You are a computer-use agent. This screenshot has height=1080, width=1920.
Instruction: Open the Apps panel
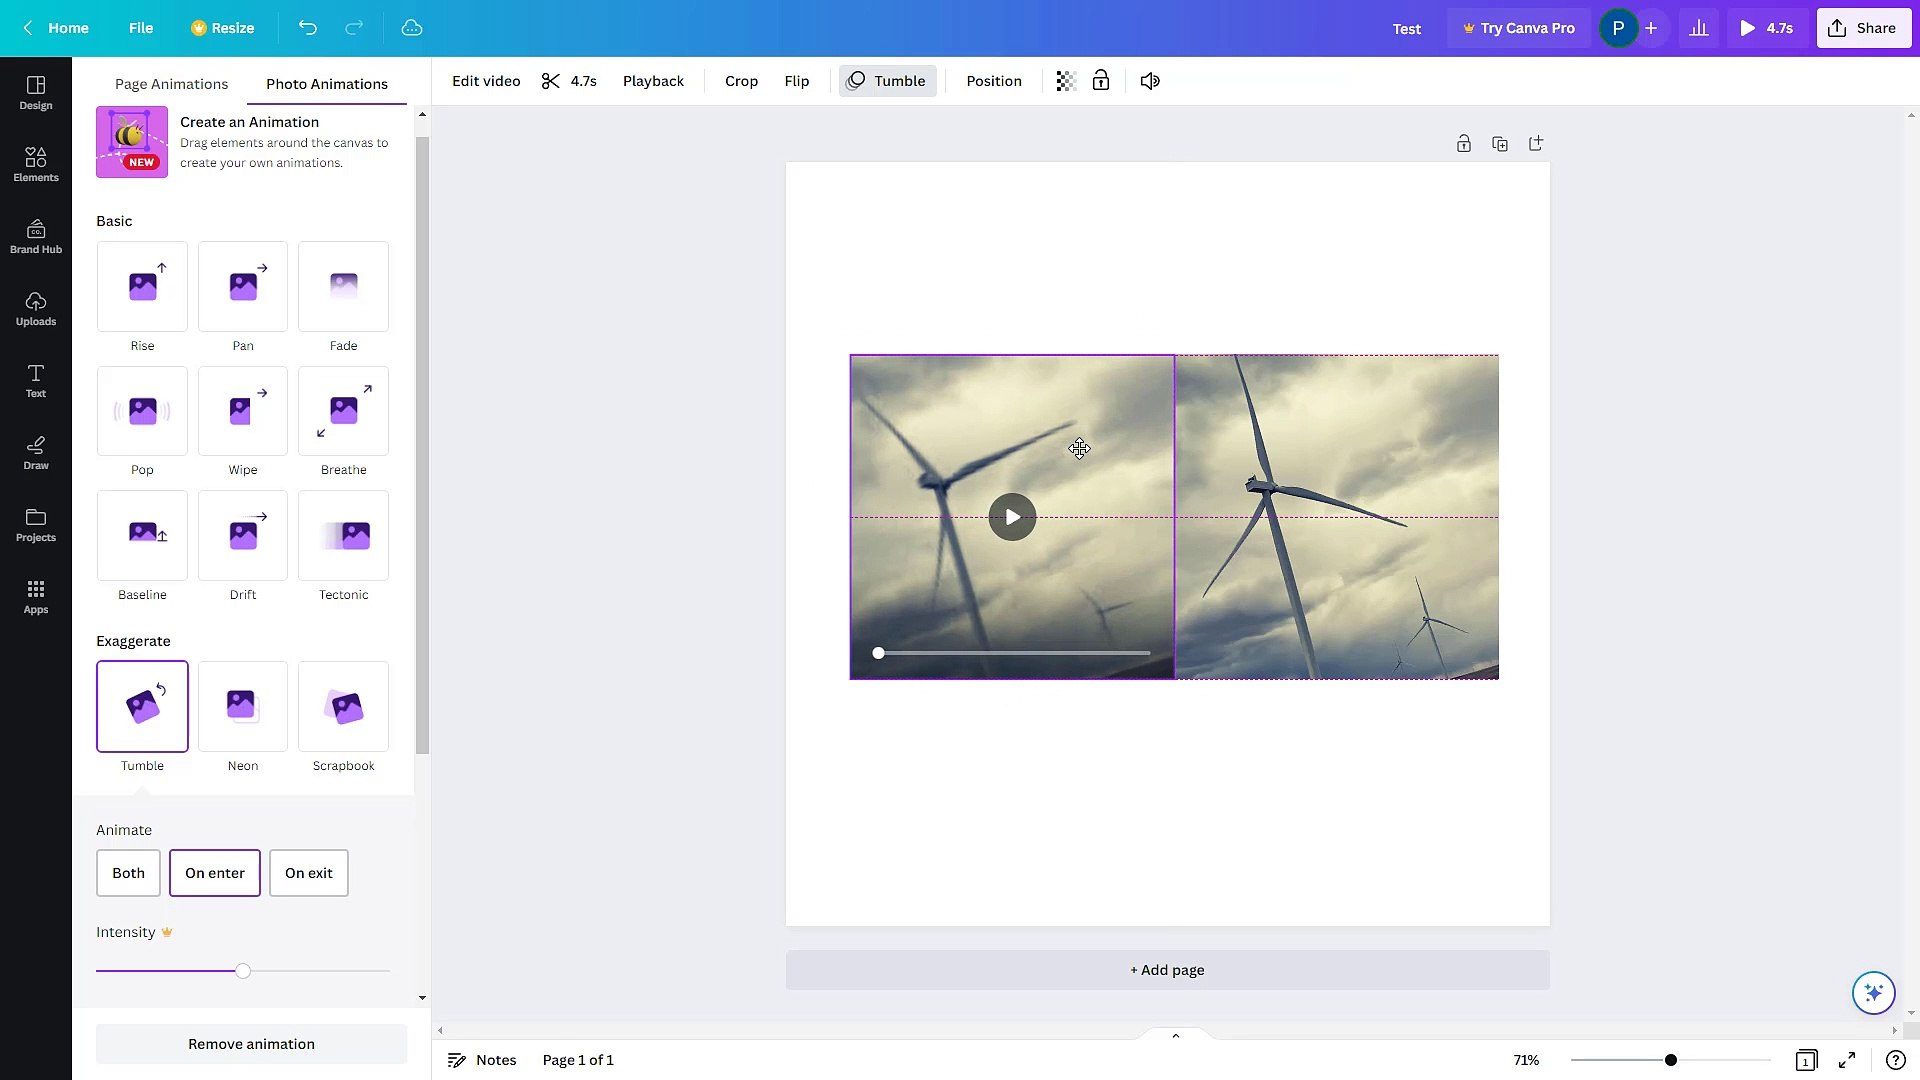pos(36,596)
